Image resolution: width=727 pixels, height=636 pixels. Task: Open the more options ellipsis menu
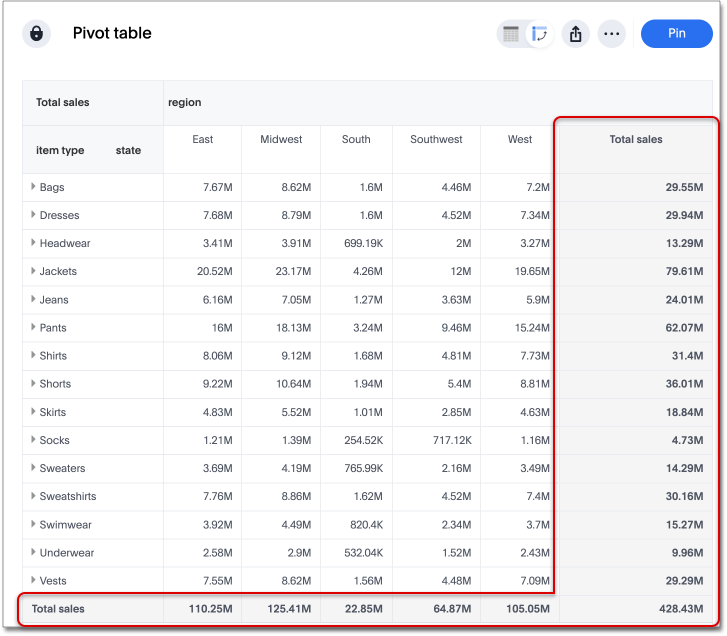pos(612,34)
